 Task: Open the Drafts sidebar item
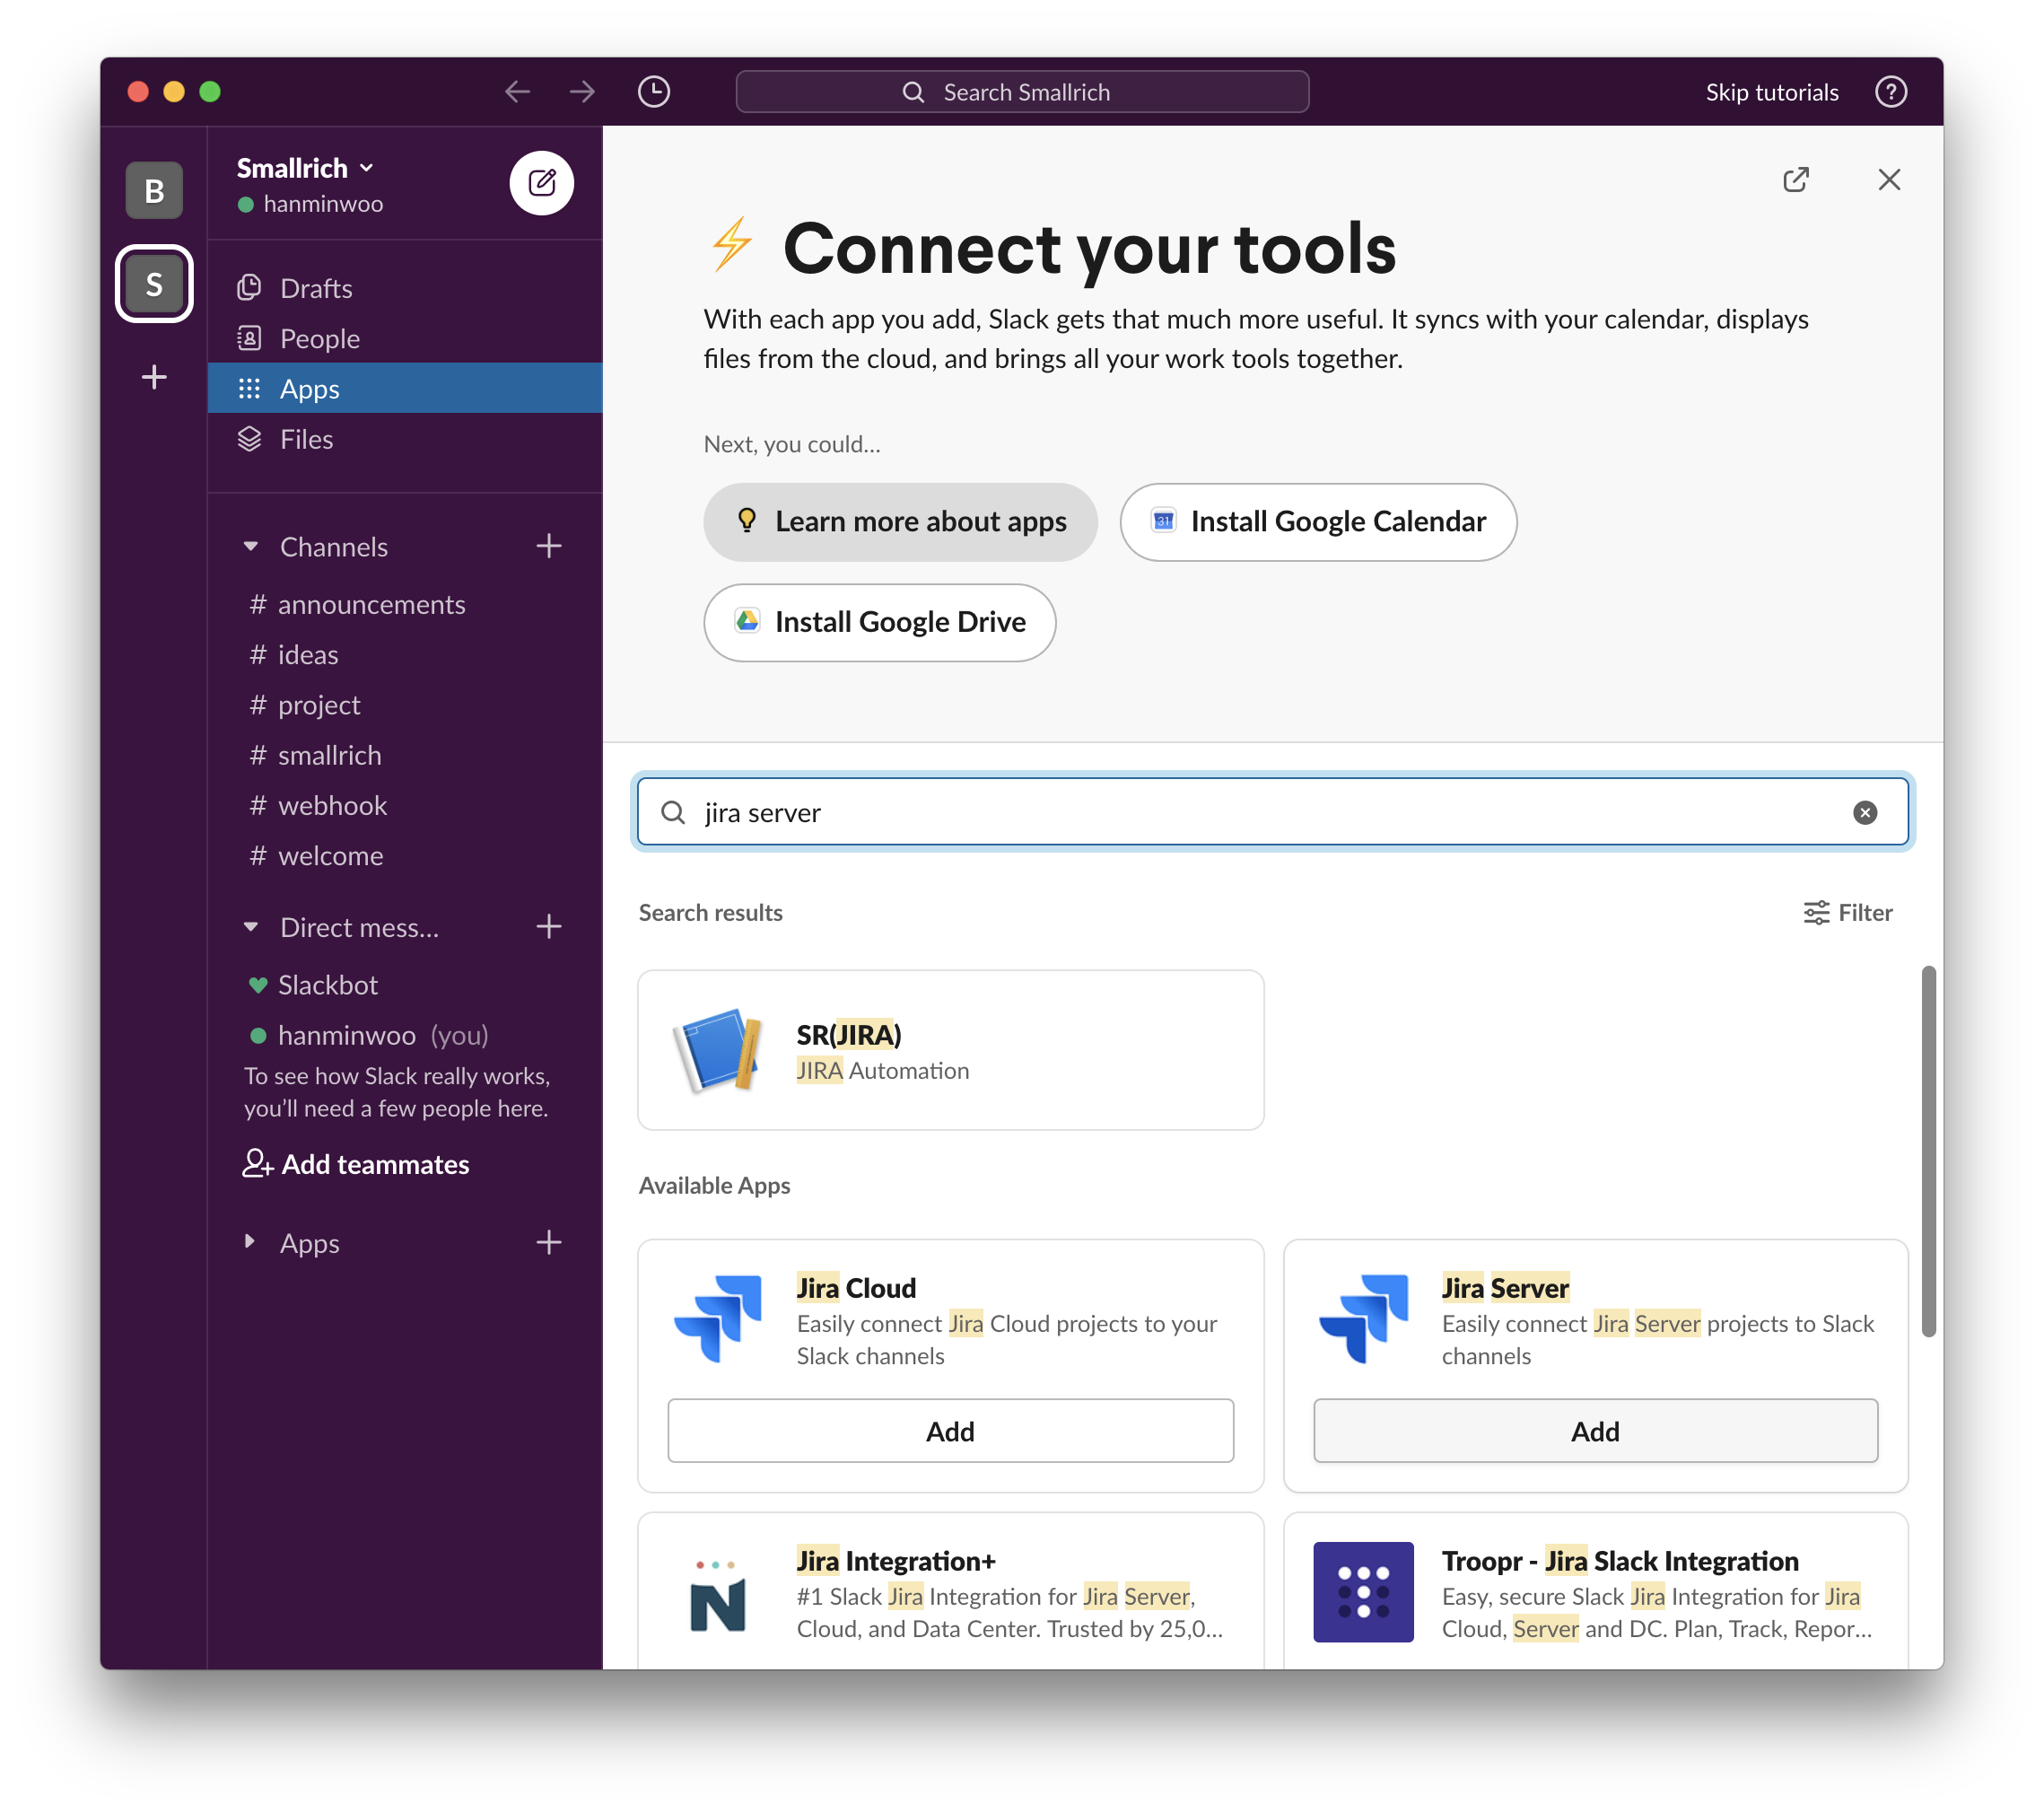click(316, 289)
